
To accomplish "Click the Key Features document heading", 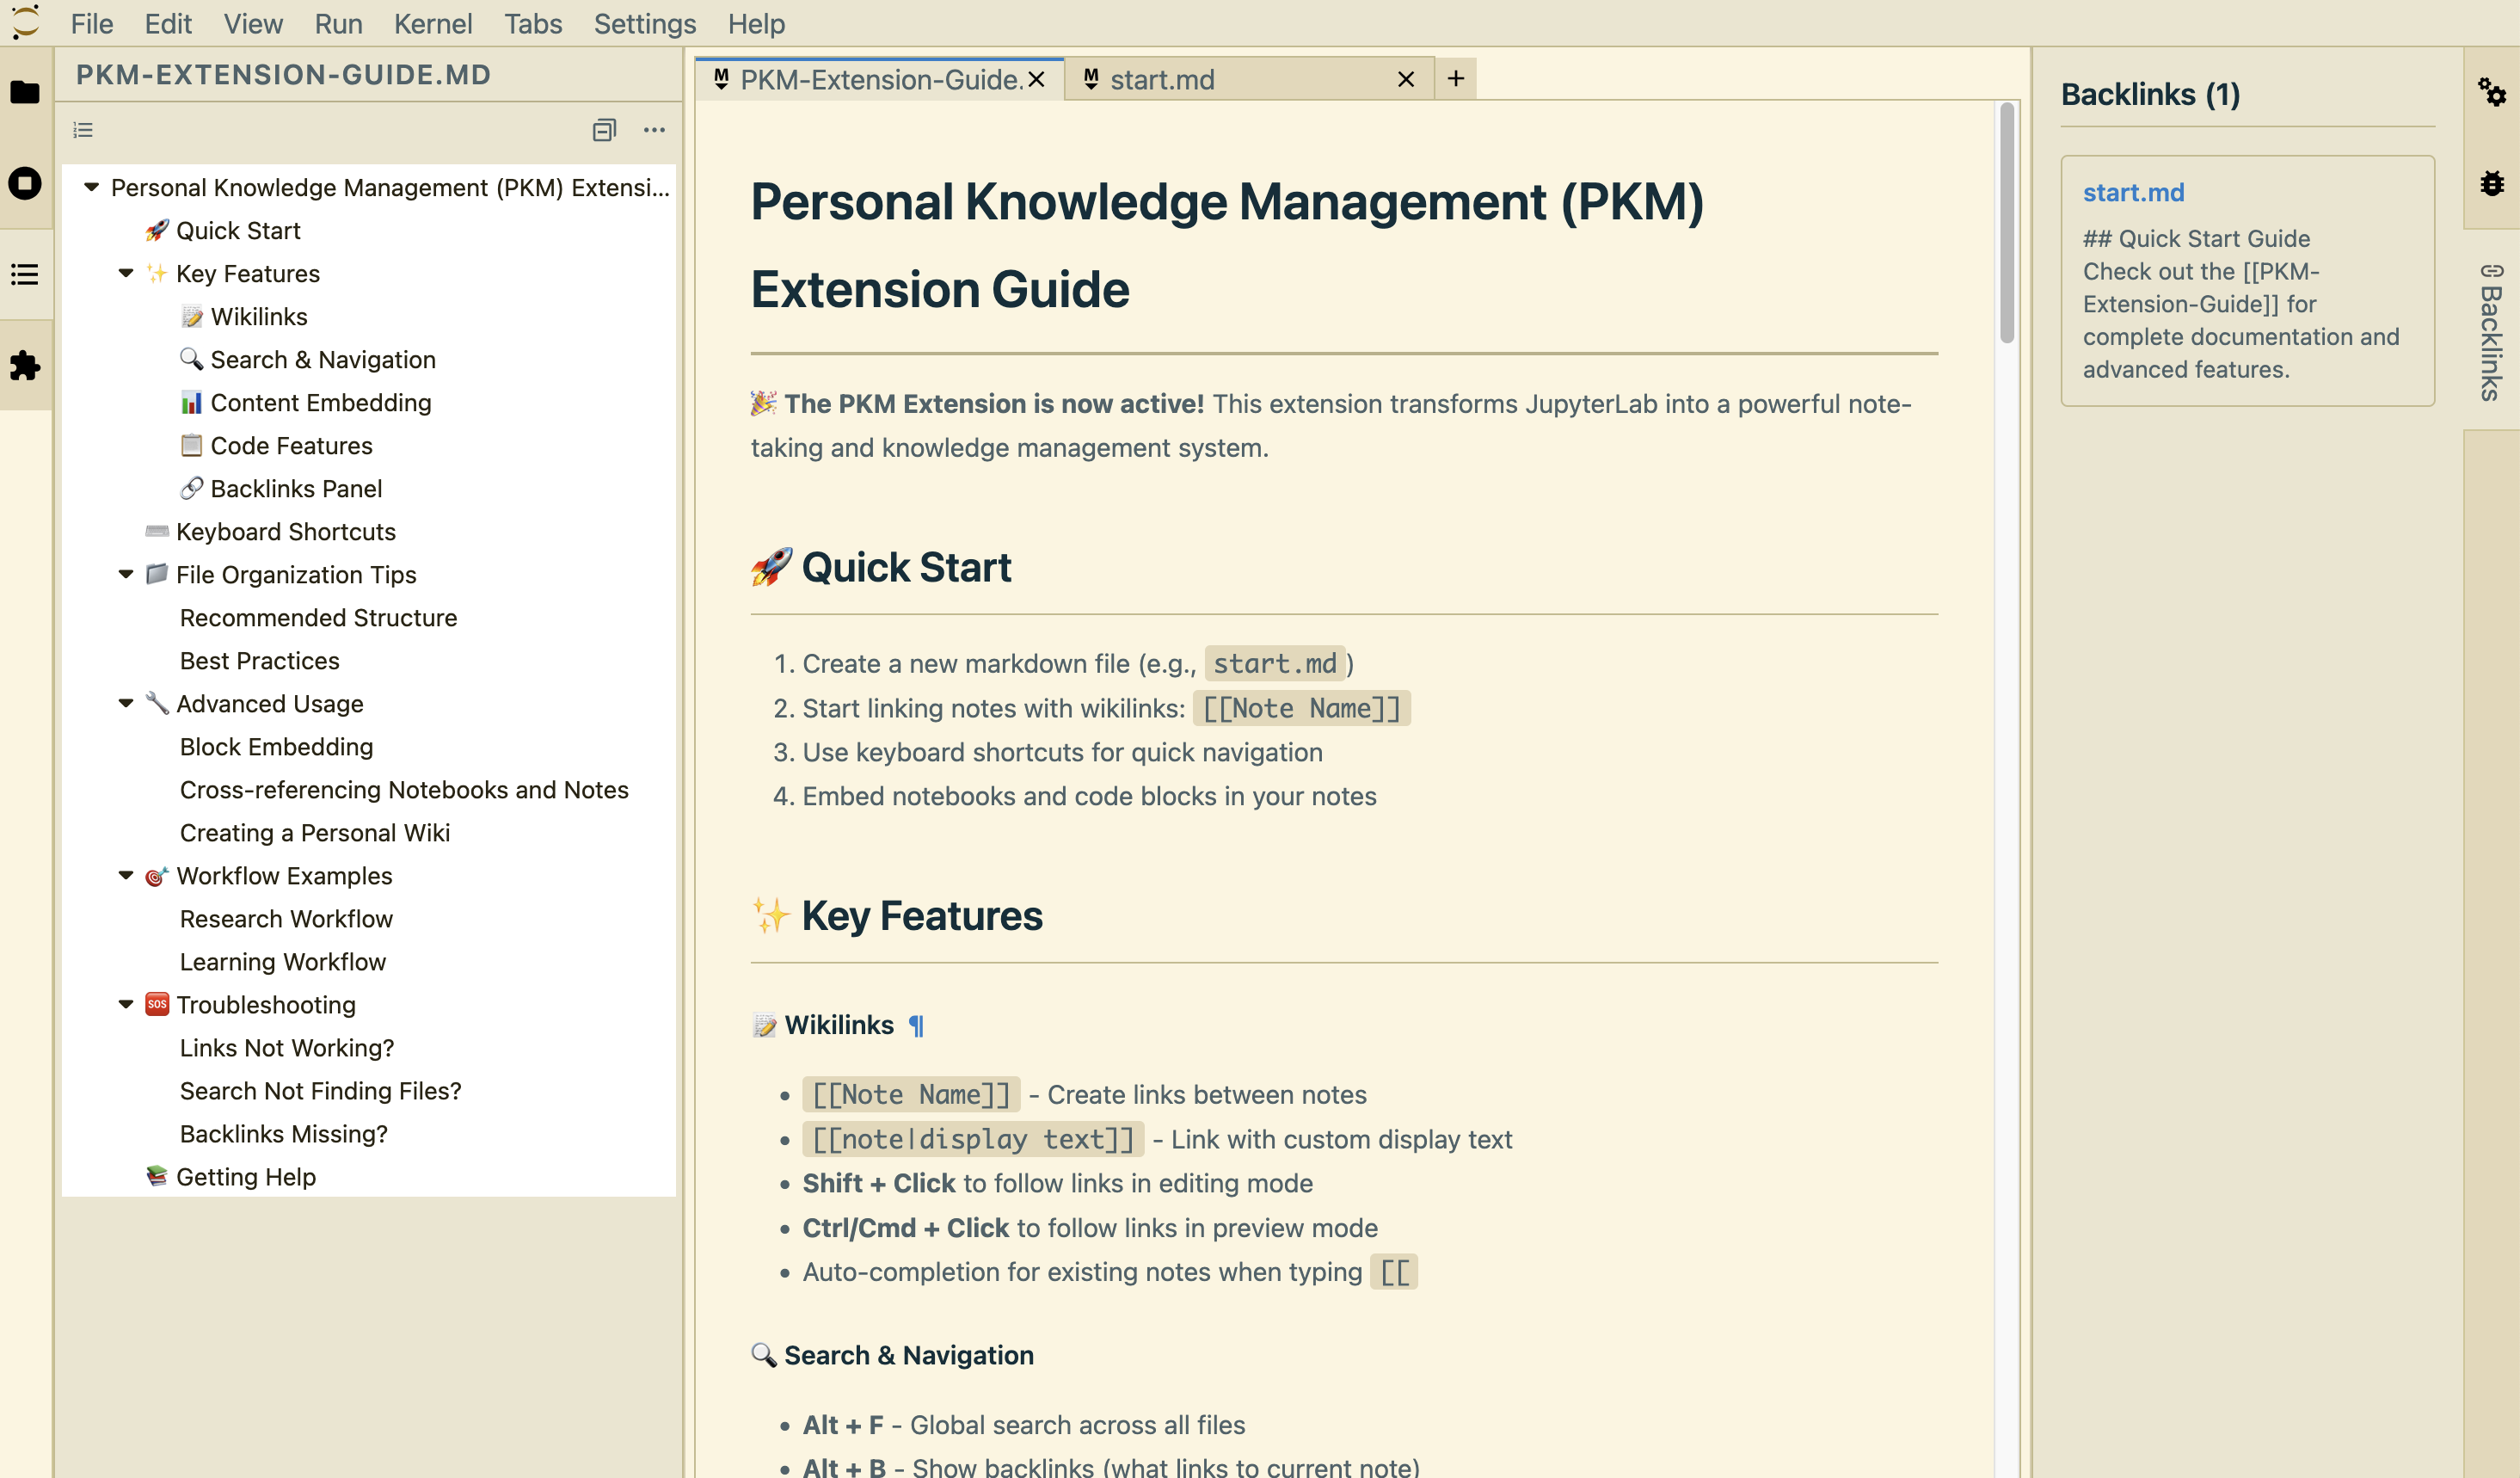I will 897,915.
